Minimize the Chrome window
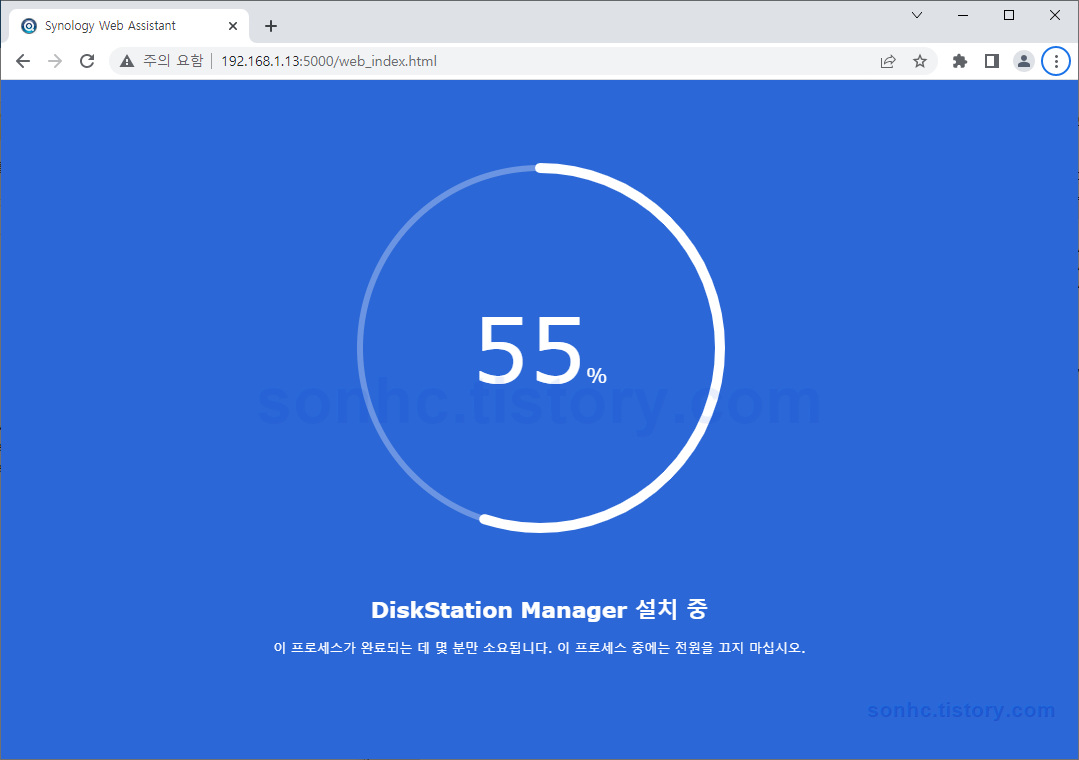The width and height of the screenshot is (1079, 760). tap(963, 15)
